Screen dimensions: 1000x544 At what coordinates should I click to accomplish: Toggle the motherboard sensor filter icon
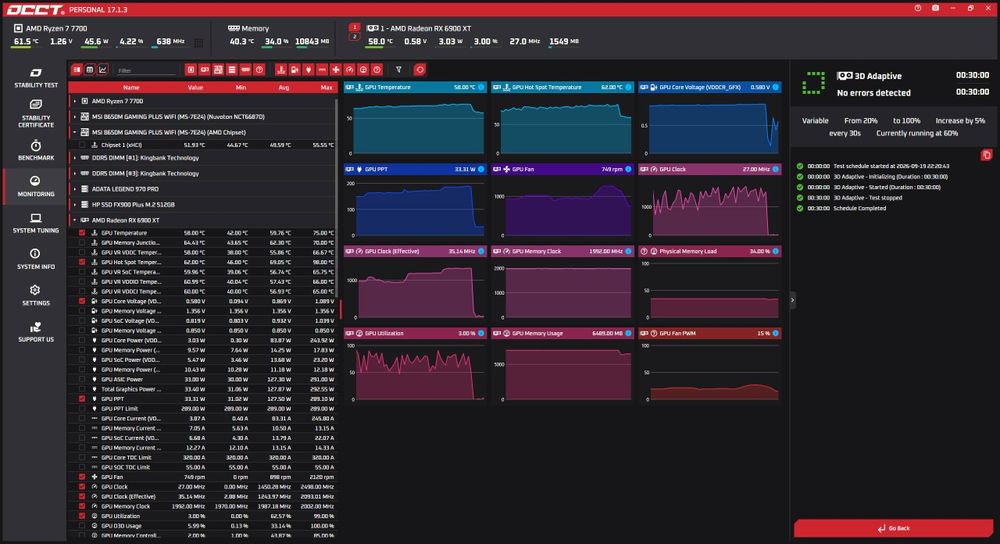(x=218, y=70)
